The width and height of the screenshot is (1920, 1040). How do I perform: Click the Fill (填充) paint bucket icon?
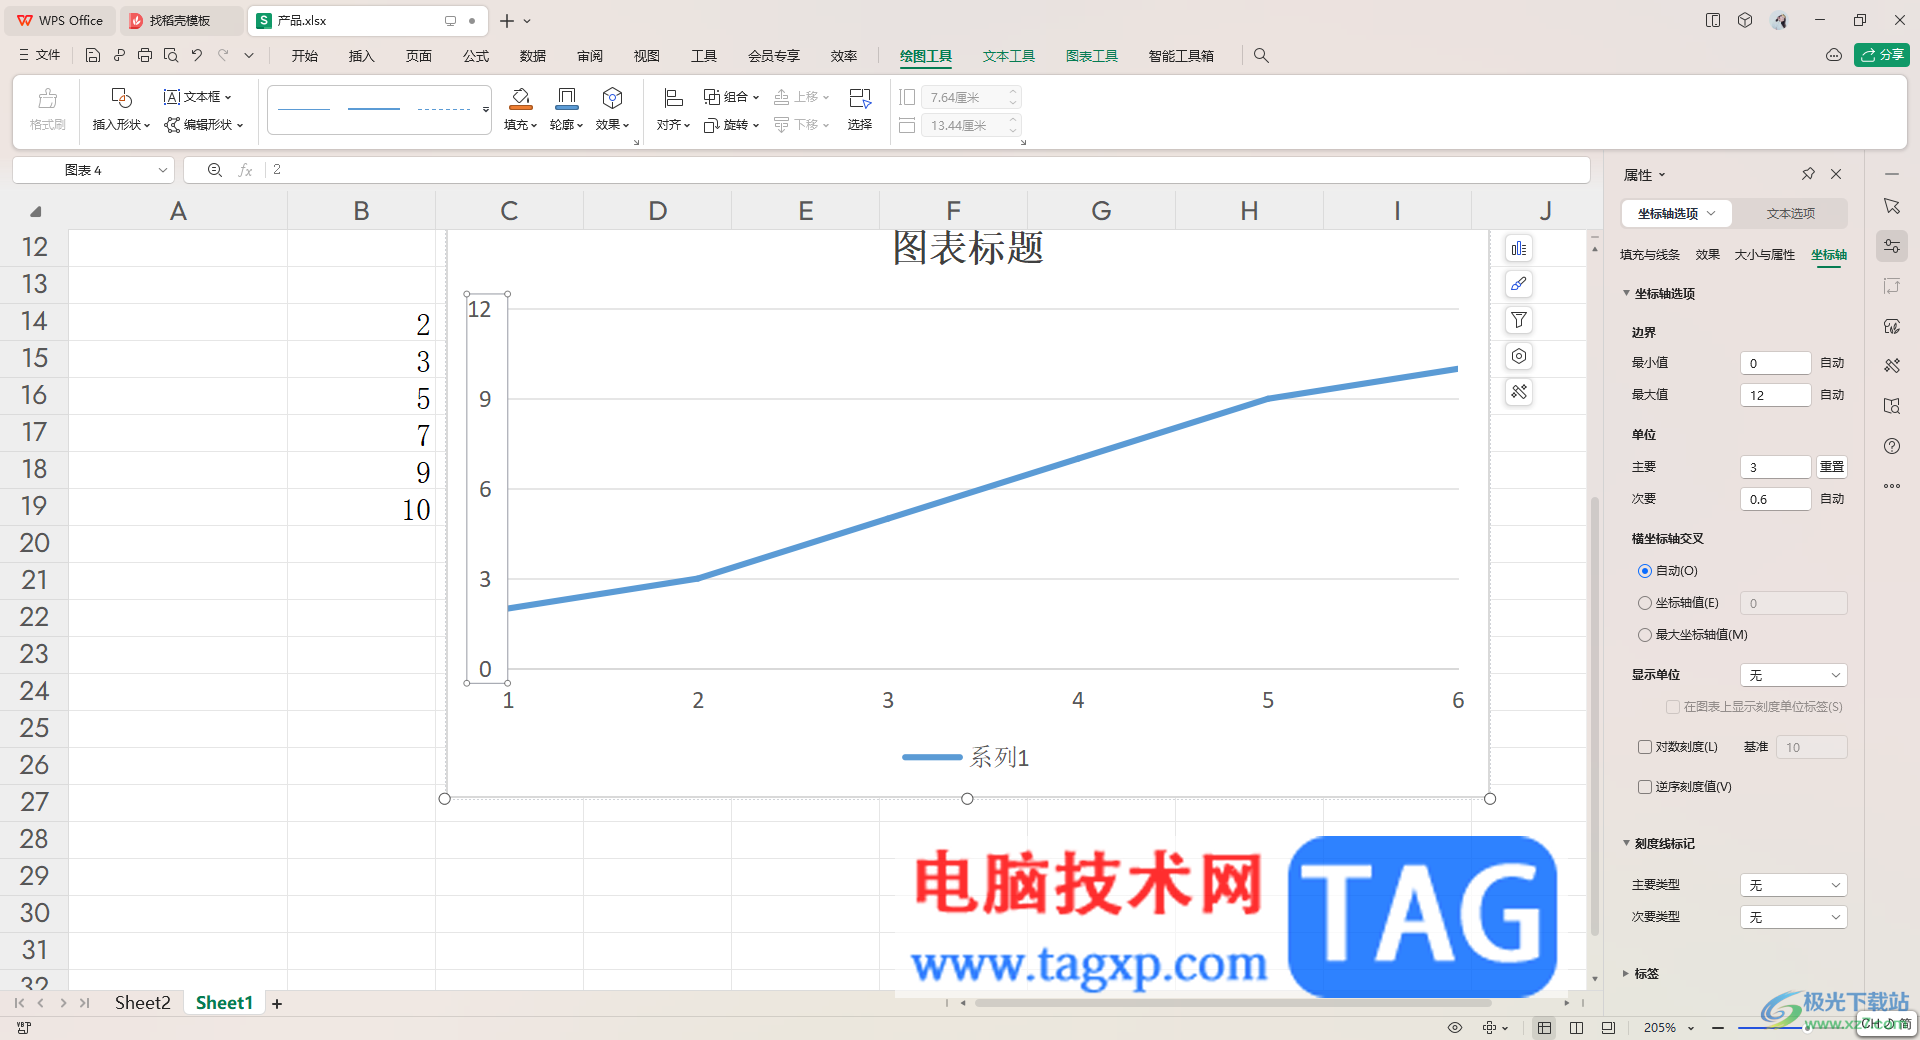coord(520,98)
